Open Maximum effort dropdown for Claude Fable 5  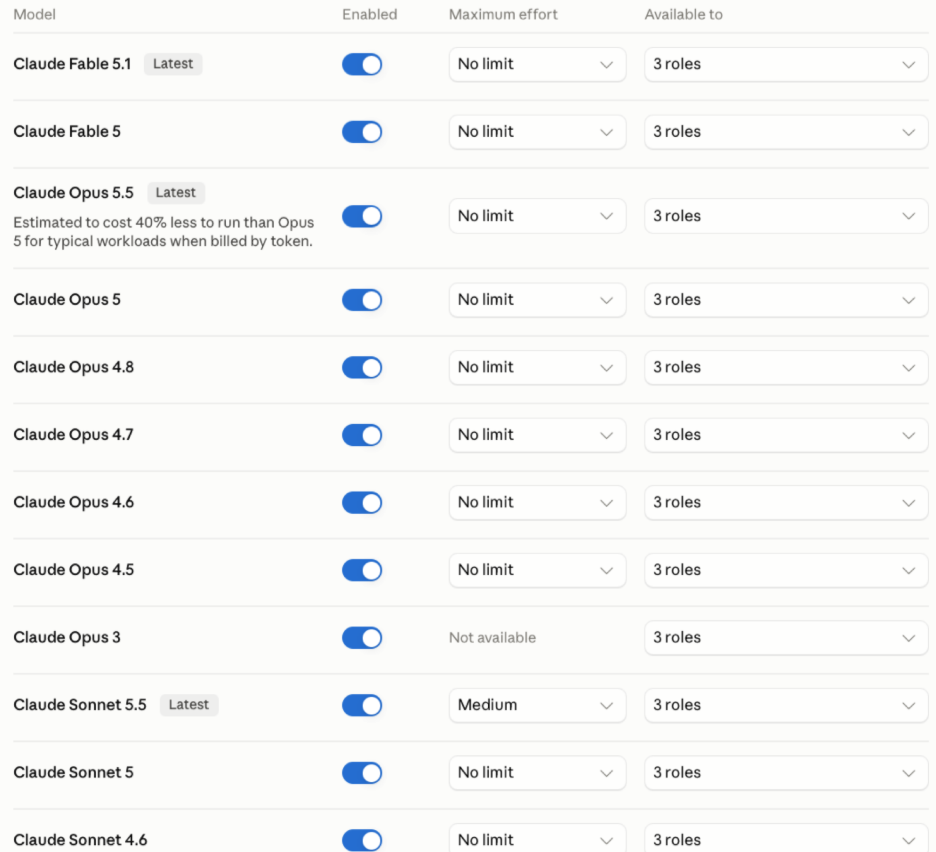(537, 132)
